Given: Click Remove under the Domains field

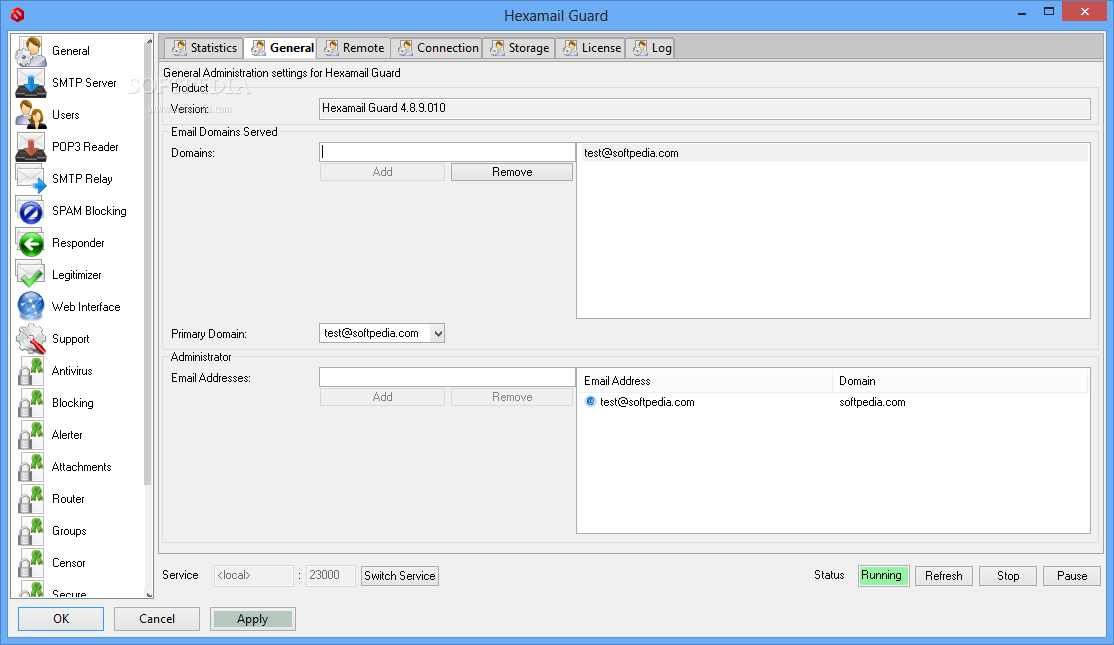Looking at the screenshot, I should [512, 172].
